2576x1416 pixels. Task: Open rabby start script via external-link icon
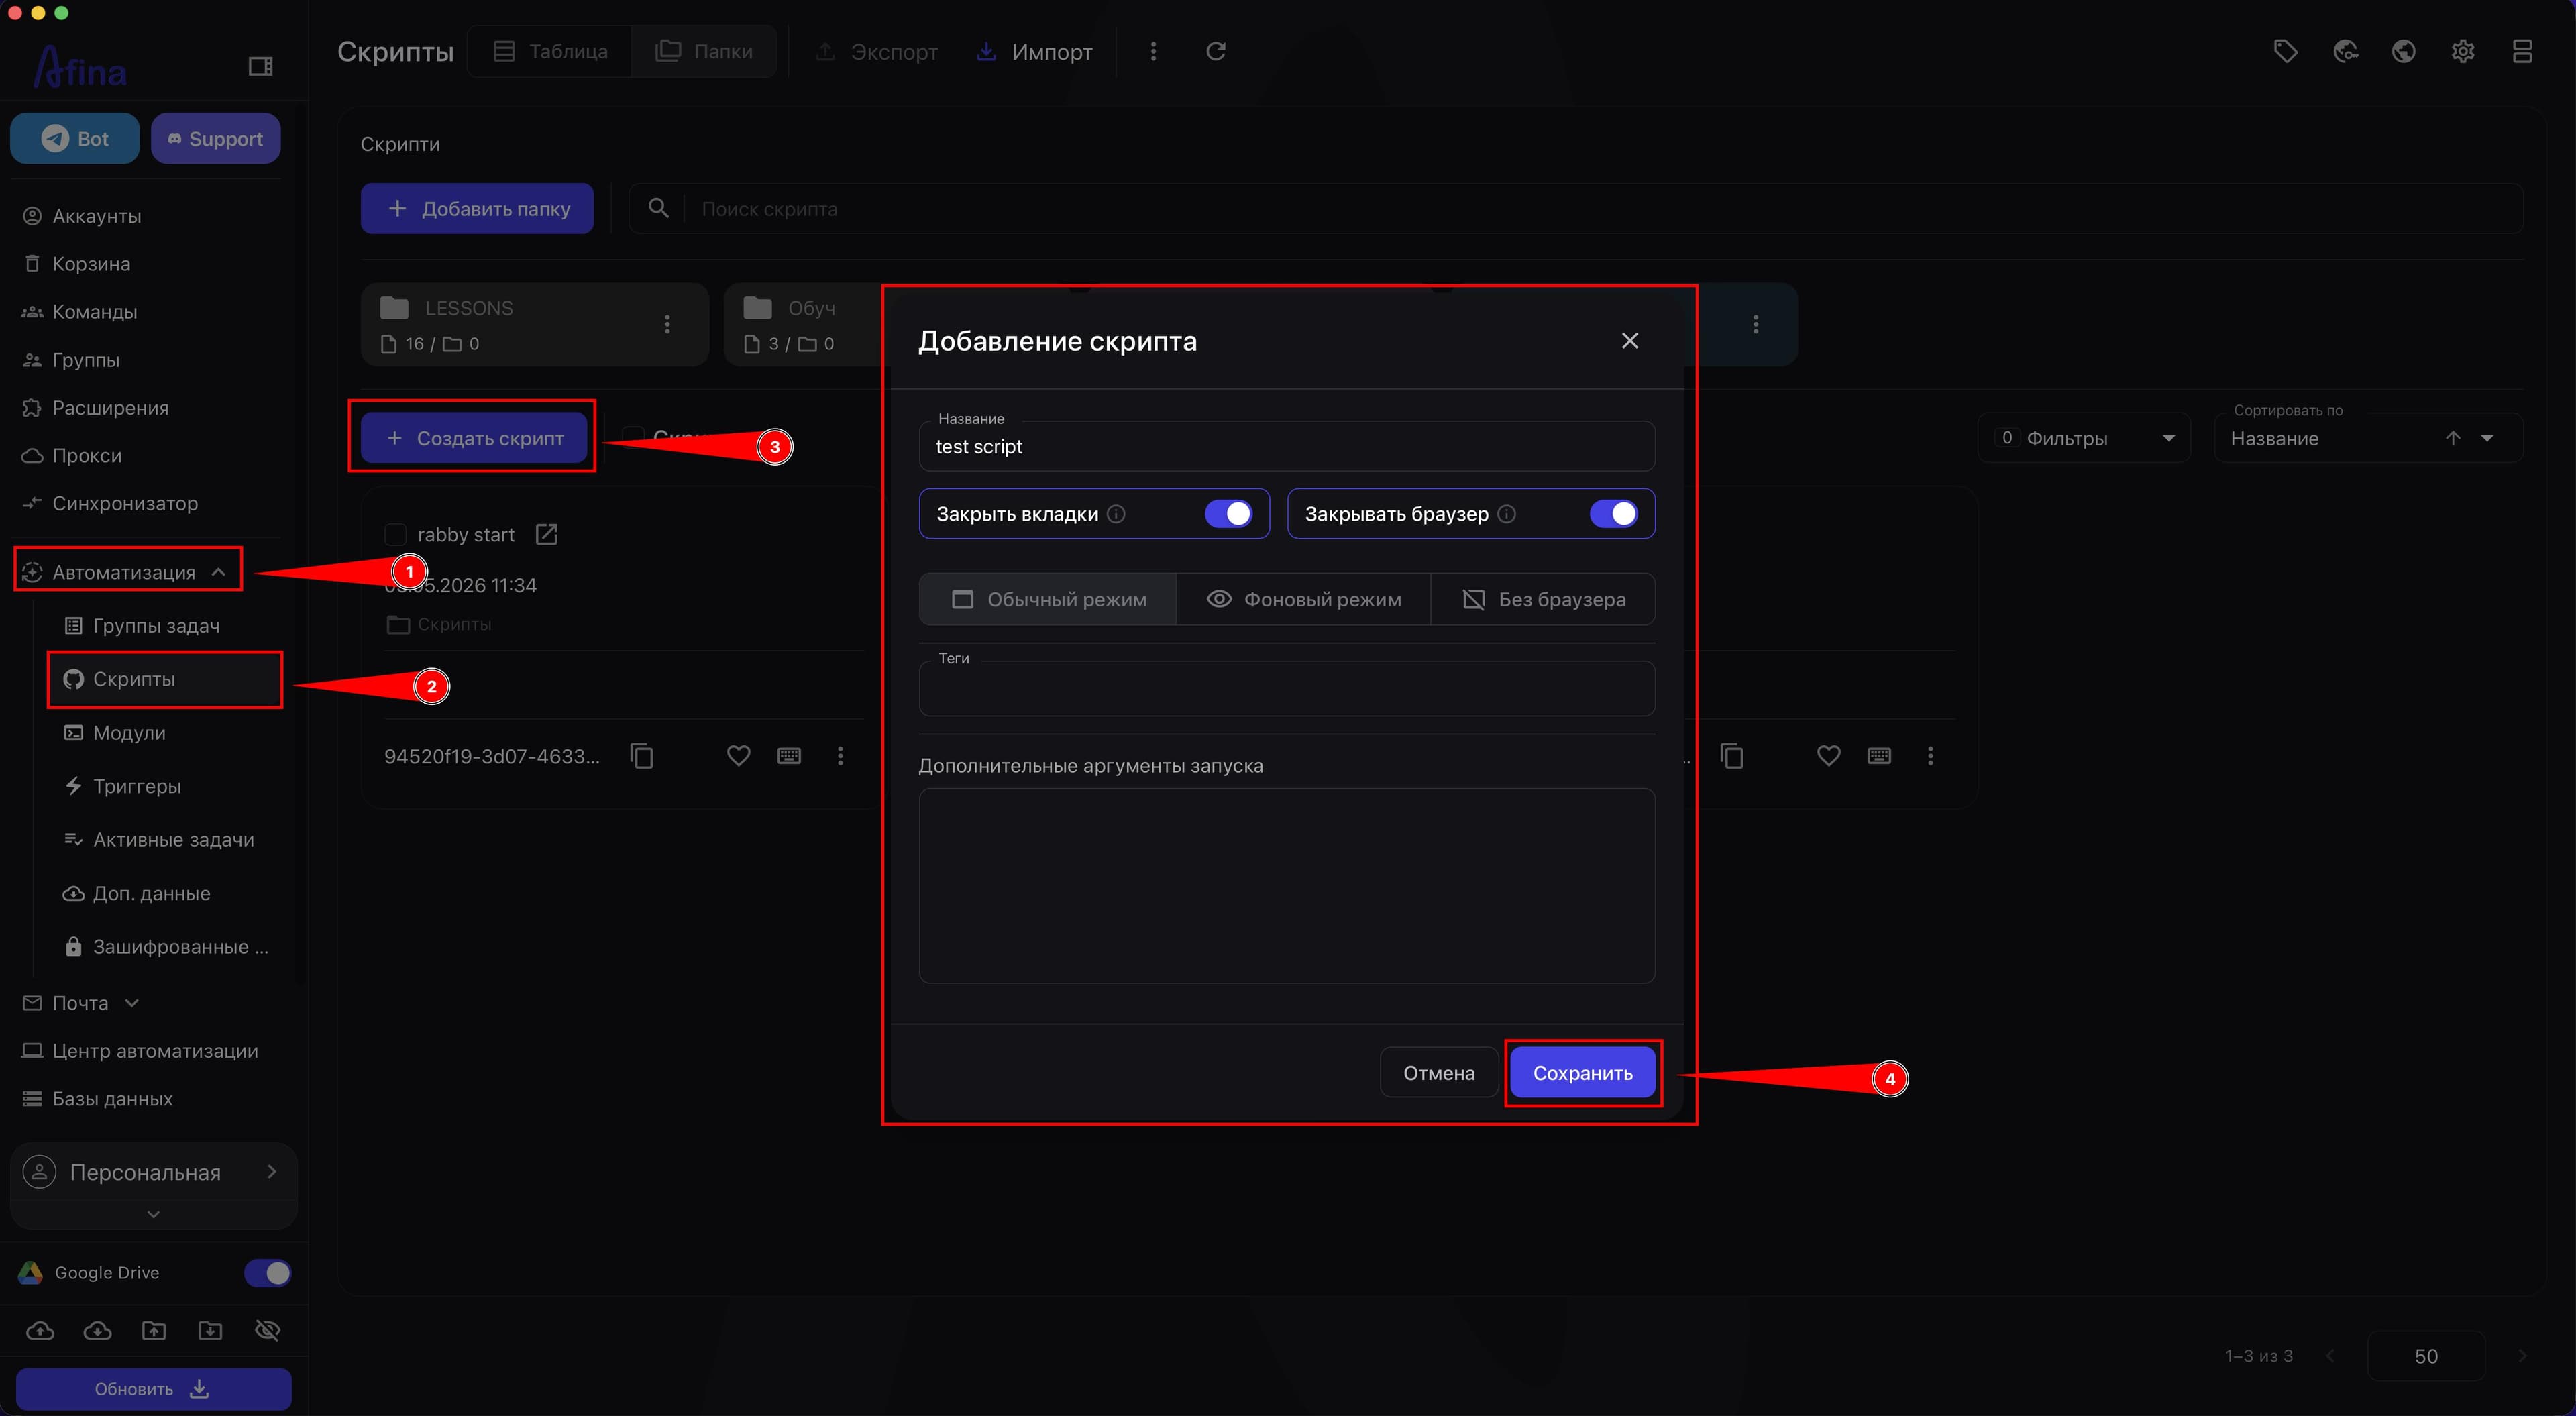[546, 534]
